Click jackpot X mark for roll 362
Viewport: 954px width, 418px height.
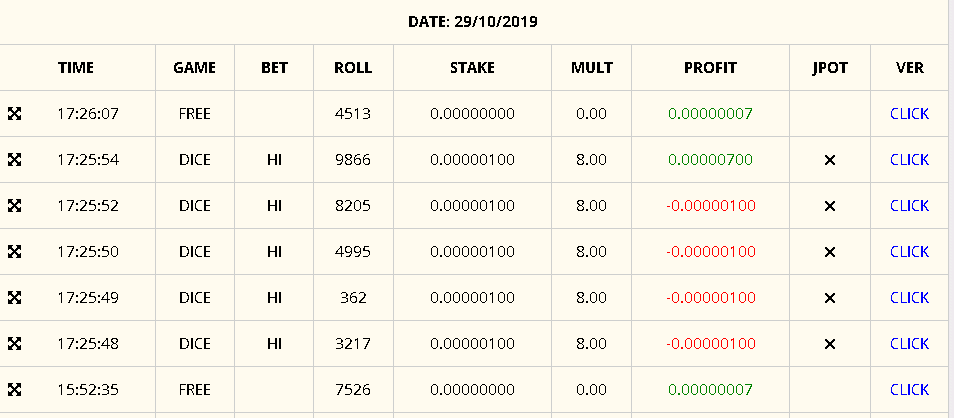click(x=829, y=298)
